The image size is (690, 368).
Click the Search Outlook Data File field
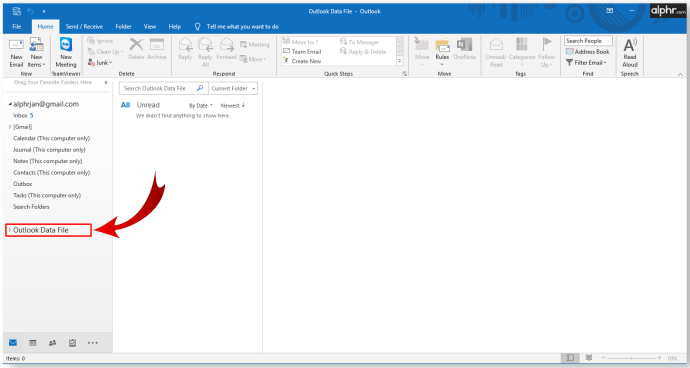(x=157, y=88)
